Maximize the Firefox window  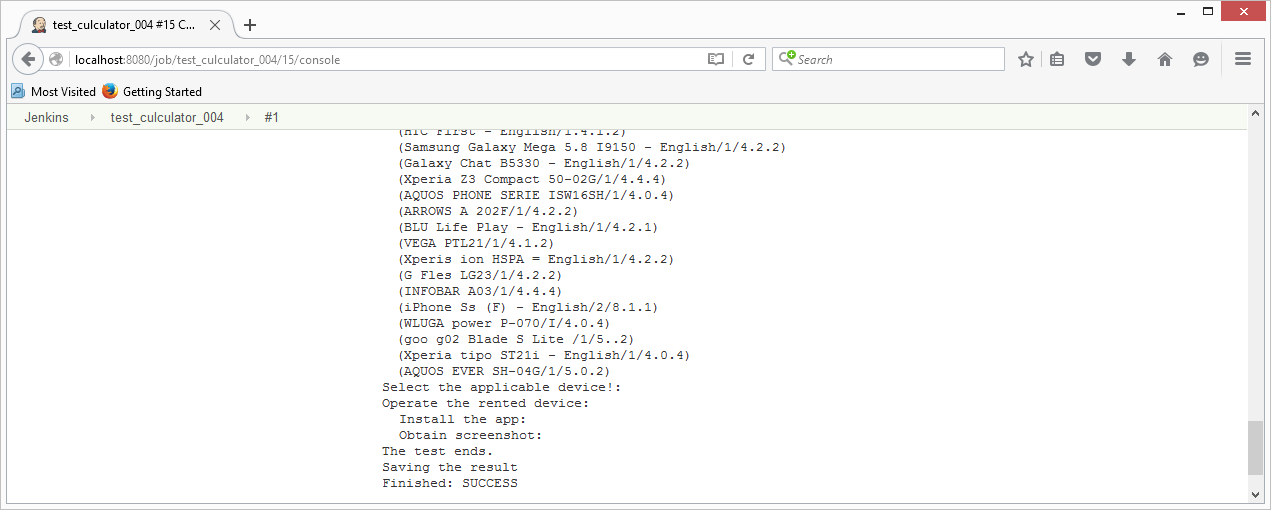[1210, 10]
